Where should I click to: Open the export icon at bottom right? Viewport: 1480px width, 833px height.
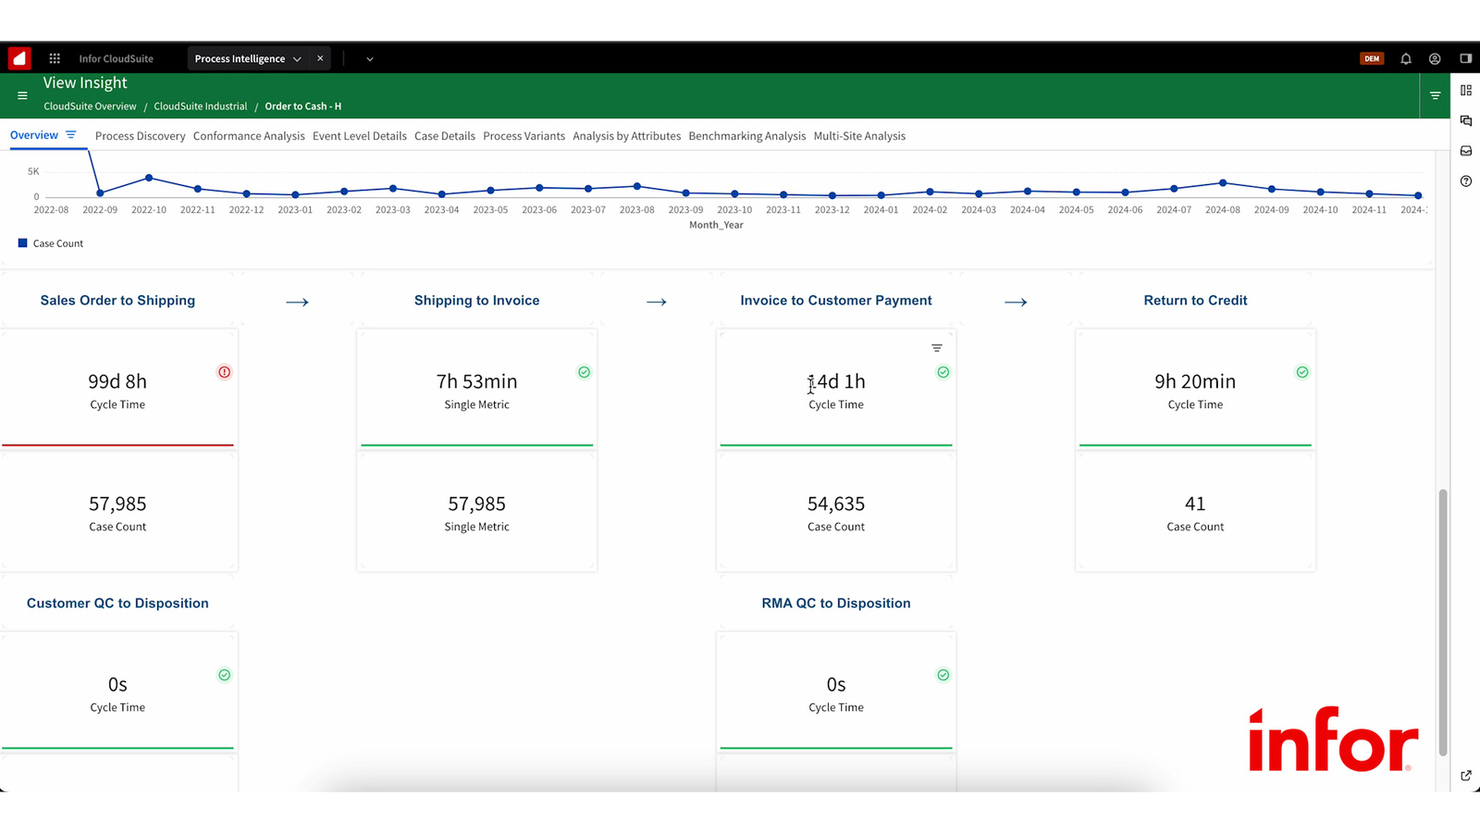(x=1466, y=776)
